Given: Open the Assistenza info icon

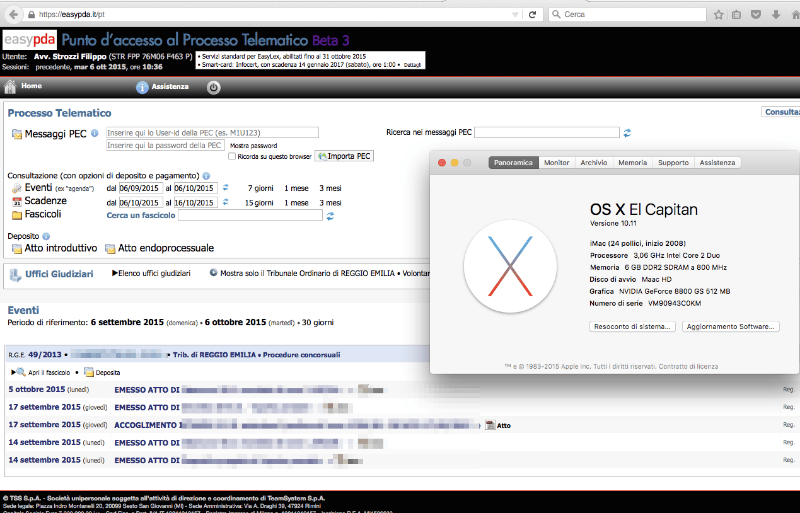Looking at the screenshot, I should 142,87.
